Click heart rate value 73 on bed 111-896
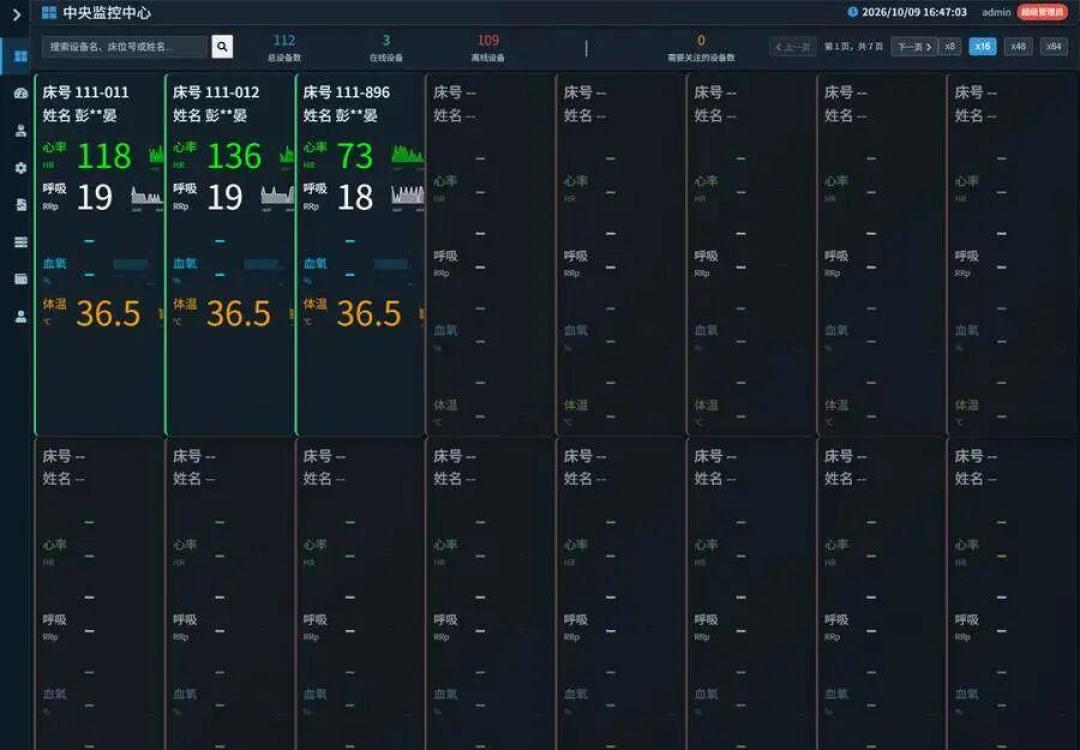 click(x=355, y=156)
